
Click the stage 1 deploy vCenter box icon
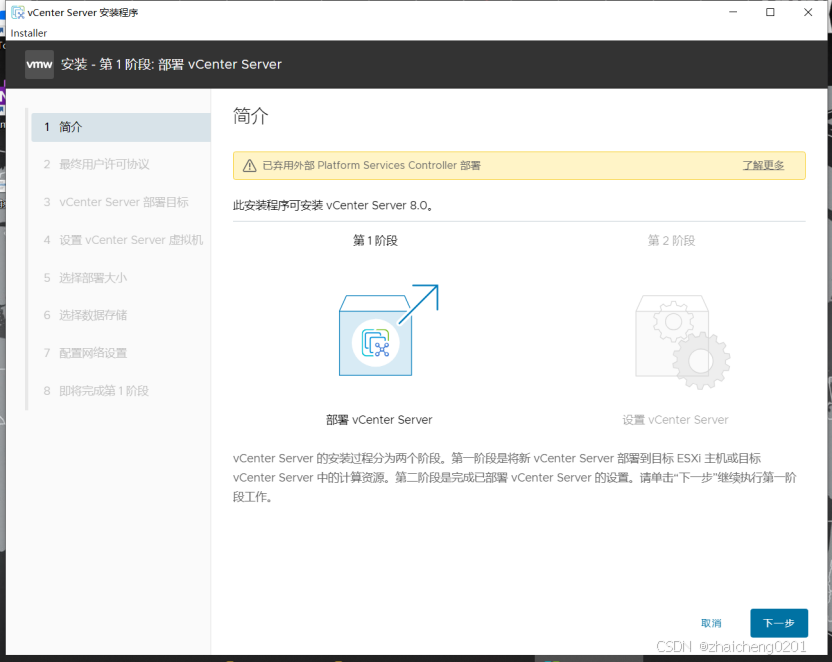(x=388, y=330)
